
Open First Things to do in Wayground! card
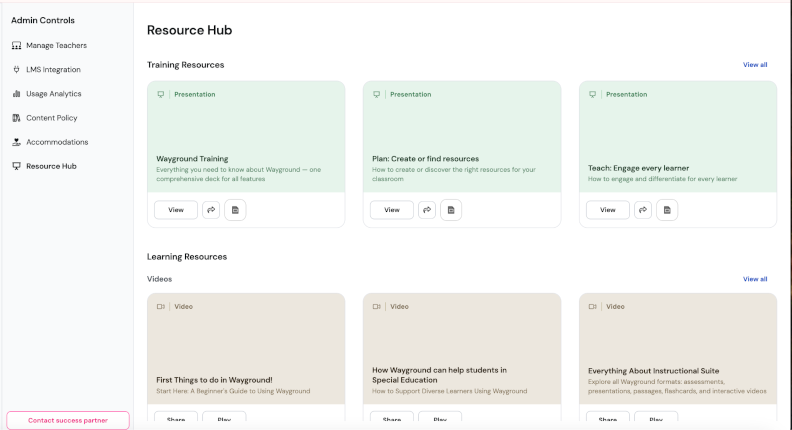click(x=246, y=349)
